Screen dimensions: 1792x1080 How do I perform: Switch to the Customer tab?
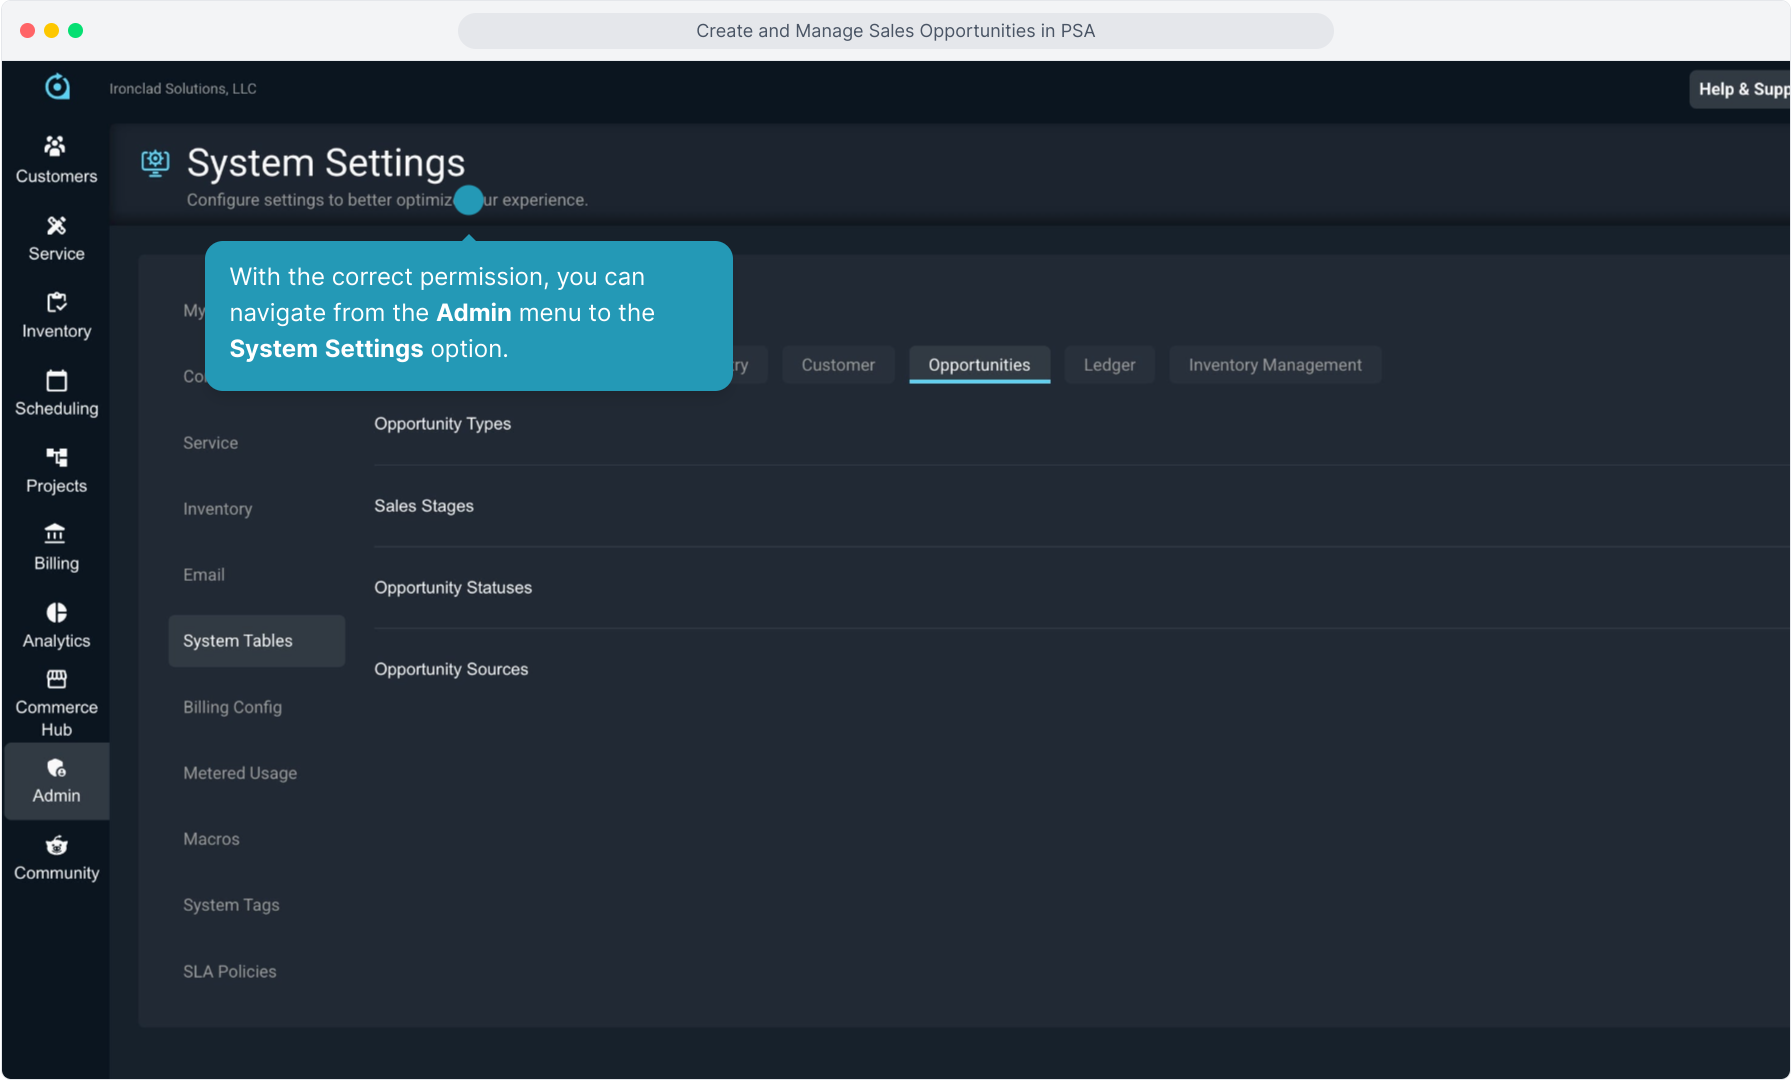(x=837, y=365)
